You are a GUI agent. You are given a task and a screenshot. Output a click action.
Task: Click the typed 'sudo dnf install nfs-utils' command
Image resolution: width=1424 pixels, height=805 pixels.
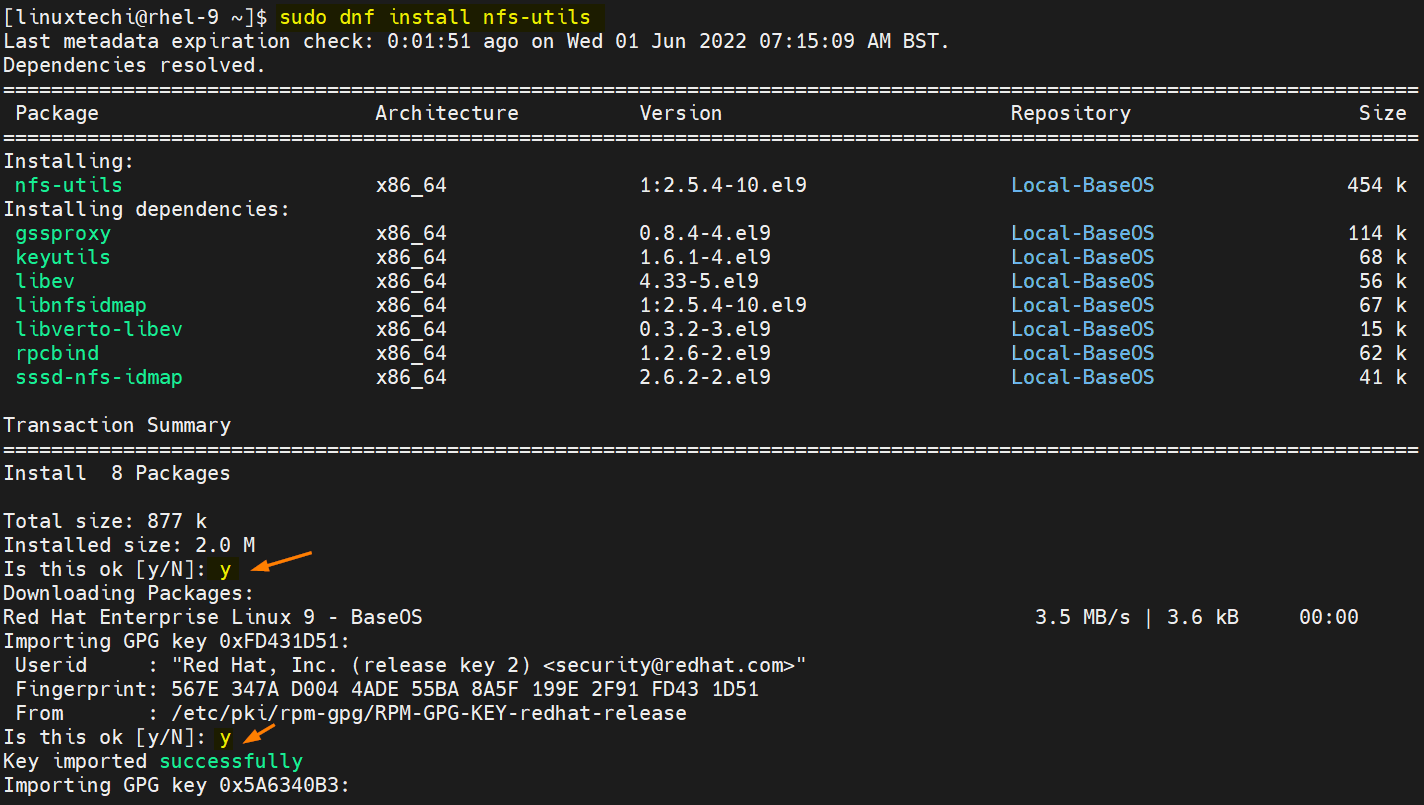(x=435, y=17)
